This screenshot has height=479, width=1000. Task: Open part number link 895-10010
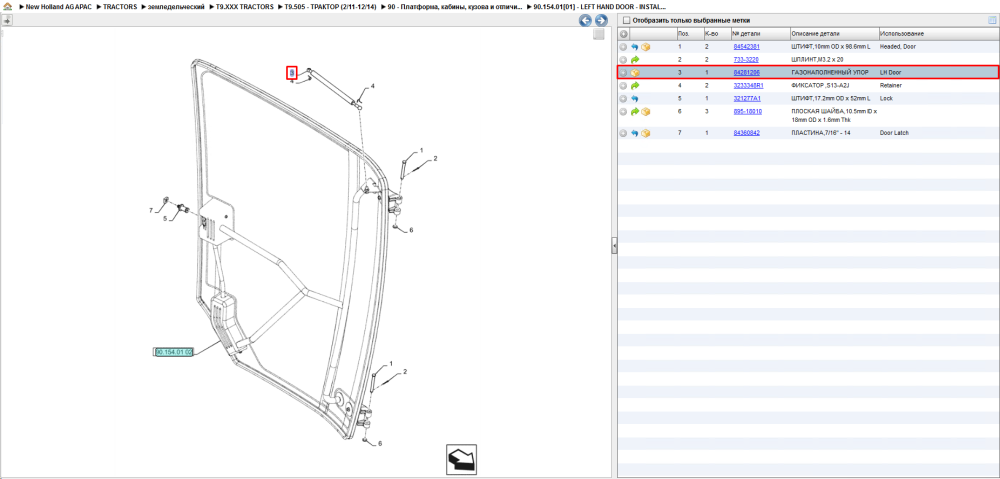coord(747,112)
